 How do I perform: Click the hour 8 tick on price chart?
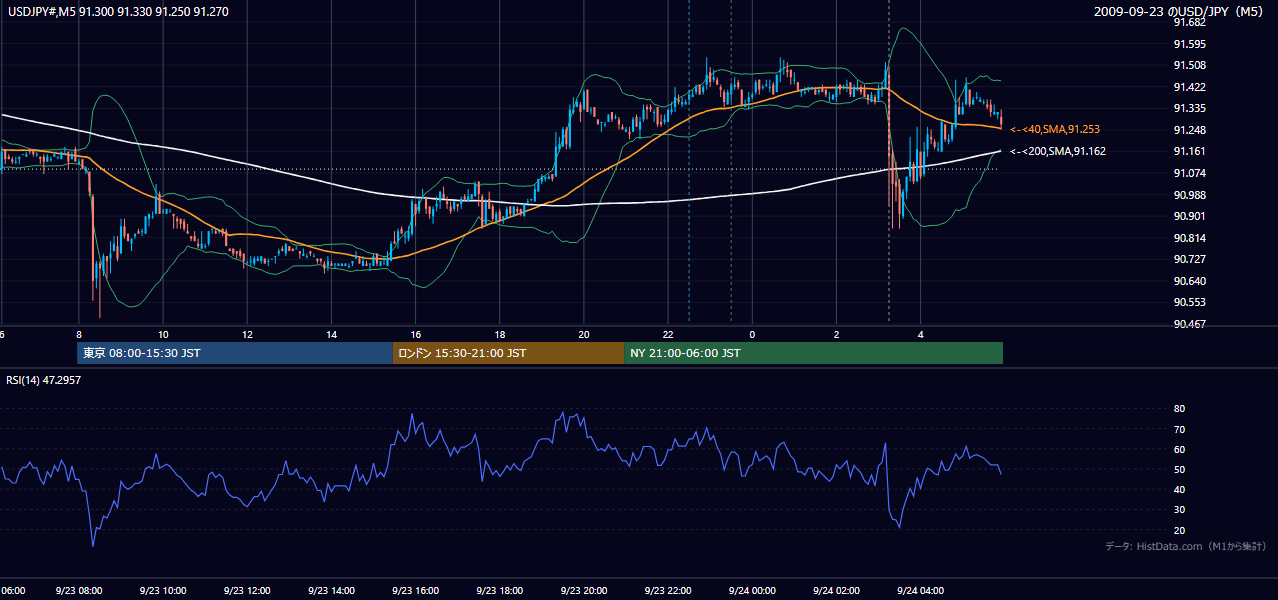click(78, 335)
